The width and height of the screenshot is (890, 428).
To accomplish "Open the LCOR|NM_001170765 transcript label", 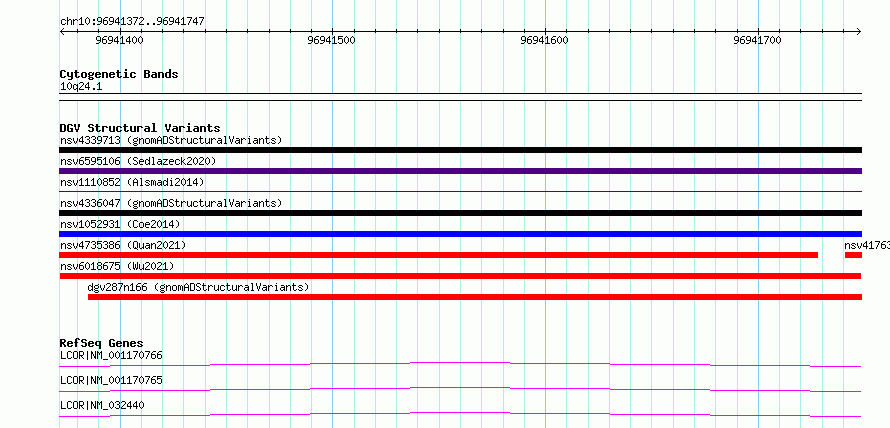I will [111, 380].
